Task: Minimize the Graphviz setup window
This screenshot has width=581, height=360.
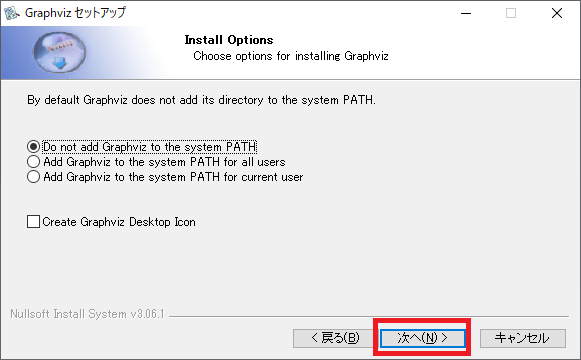Action: 466,13
